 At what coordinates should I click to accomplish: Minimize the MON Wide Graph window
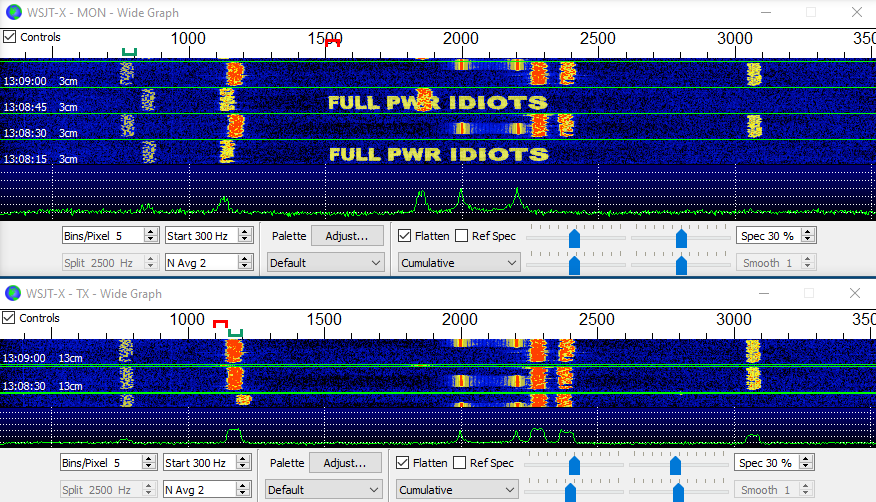[x=765, y=12]
